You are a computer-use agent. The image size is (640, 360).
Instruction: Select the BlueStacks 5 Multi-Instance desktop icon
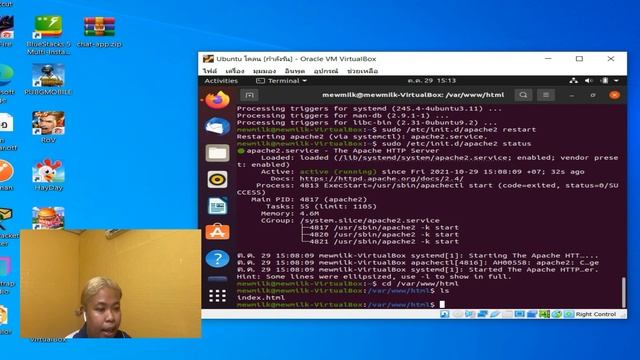click(48, 35)
